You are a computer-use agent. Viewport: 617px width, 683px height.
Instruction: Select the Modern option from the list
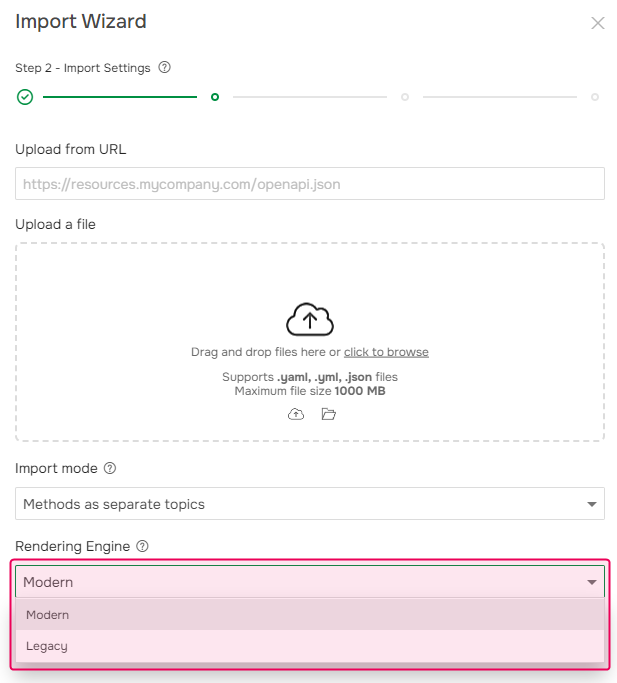pos(48,615)
